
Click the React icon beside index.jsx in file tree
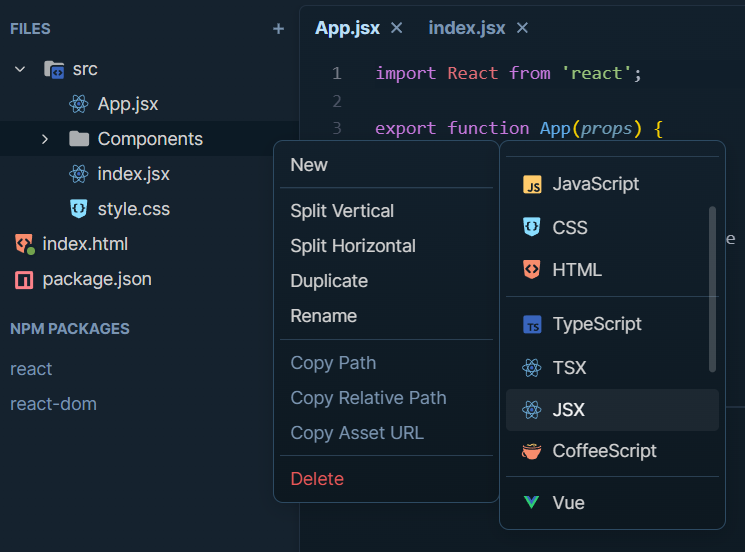click(x=79, y=174)
